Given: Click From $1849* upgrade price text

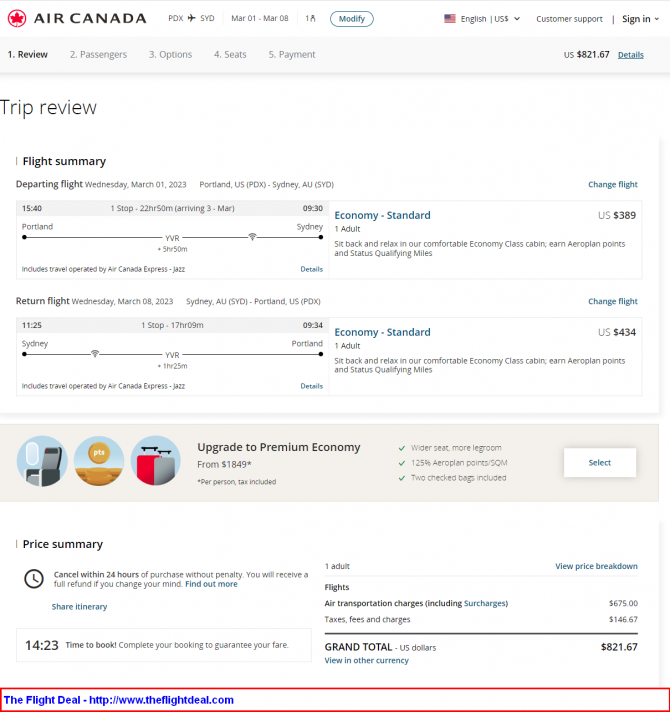Looking at the screenshot, I should pos(224,465).
